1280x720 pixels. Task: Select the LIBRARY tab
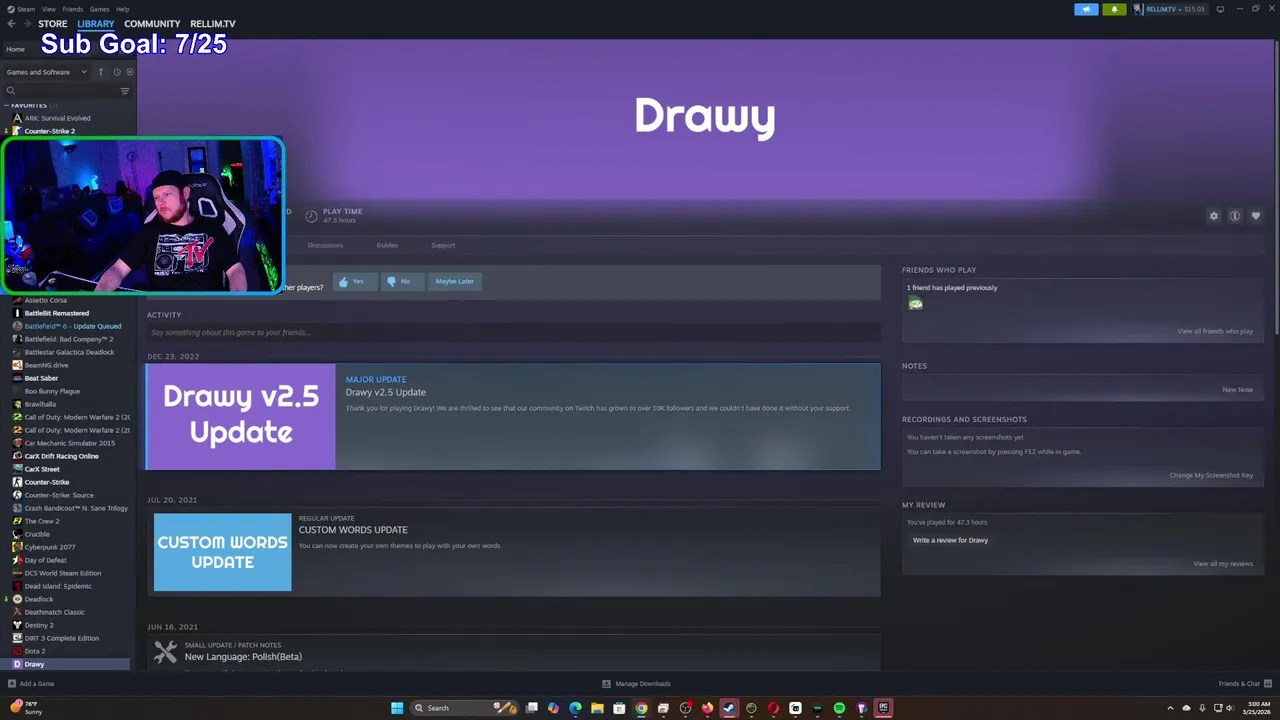(96, 24)
